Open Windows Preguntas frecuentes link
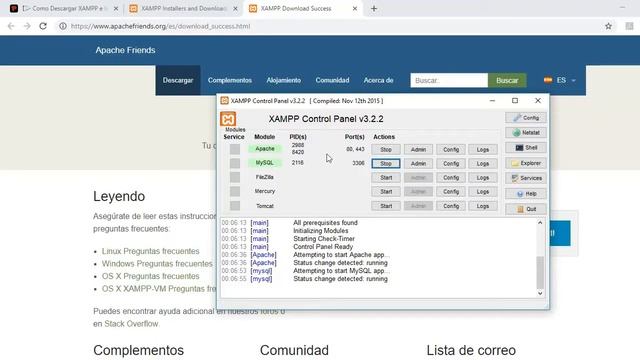The height and width of the screenshot is (360, 640). (x=157, y=264)
